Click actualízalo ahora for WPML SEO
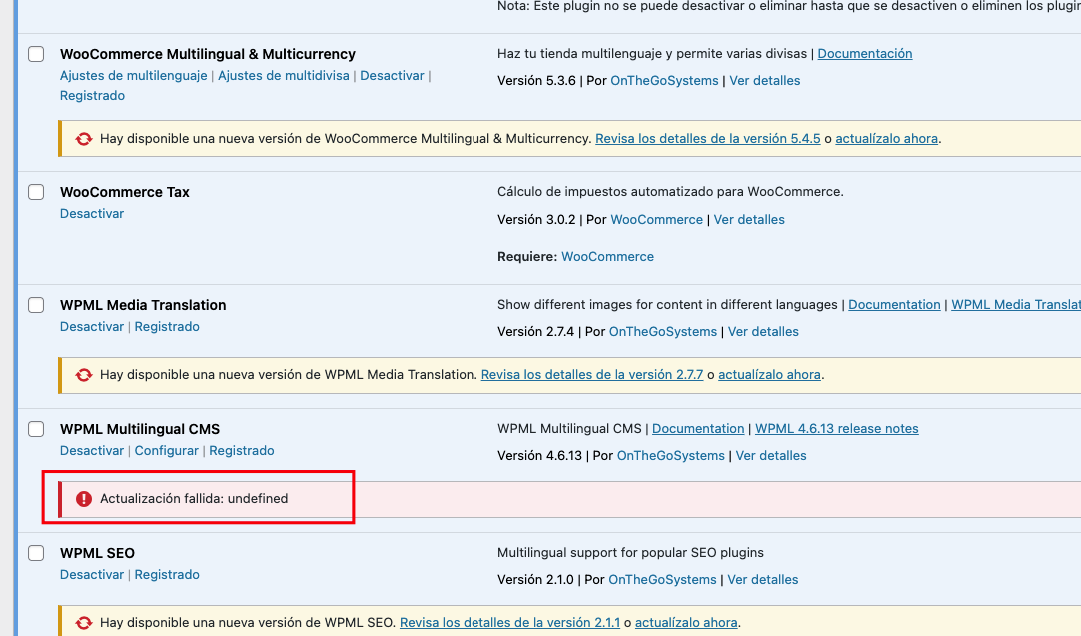This screenshot has width=1081, height=636. coord(686,623)
